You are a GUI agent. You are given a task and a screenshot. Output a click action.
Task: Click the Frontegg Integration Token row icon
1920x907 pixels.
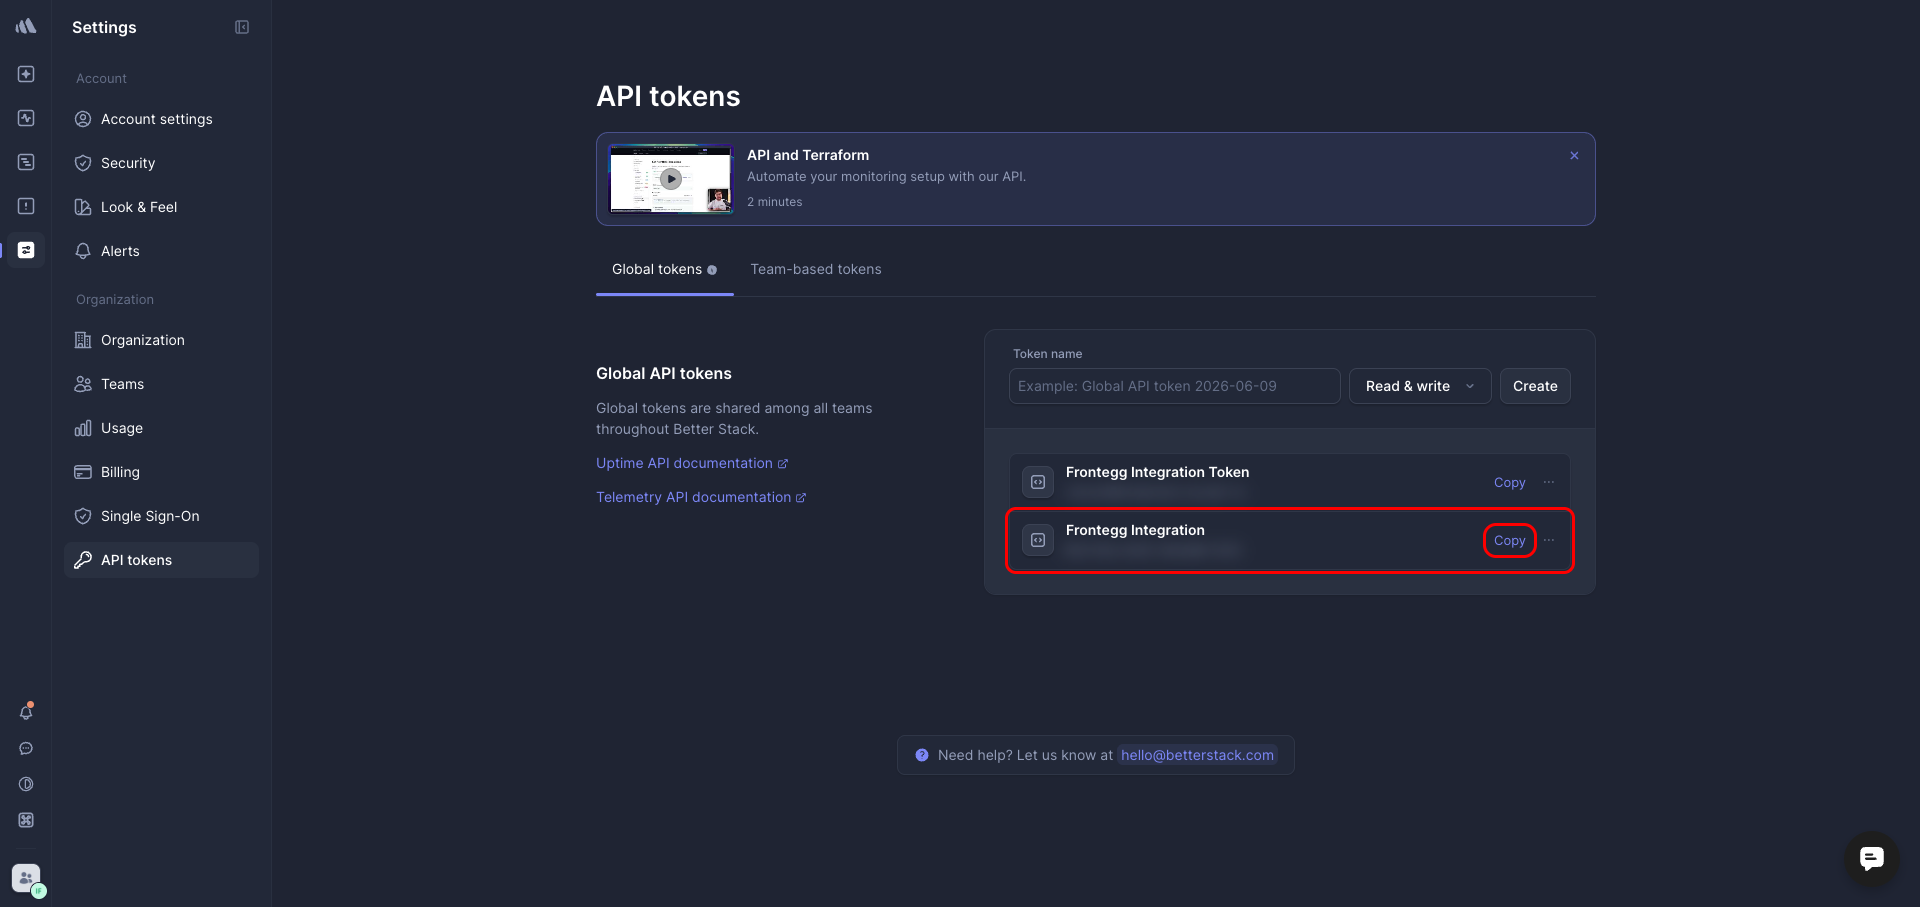(x=1038, y=482)
